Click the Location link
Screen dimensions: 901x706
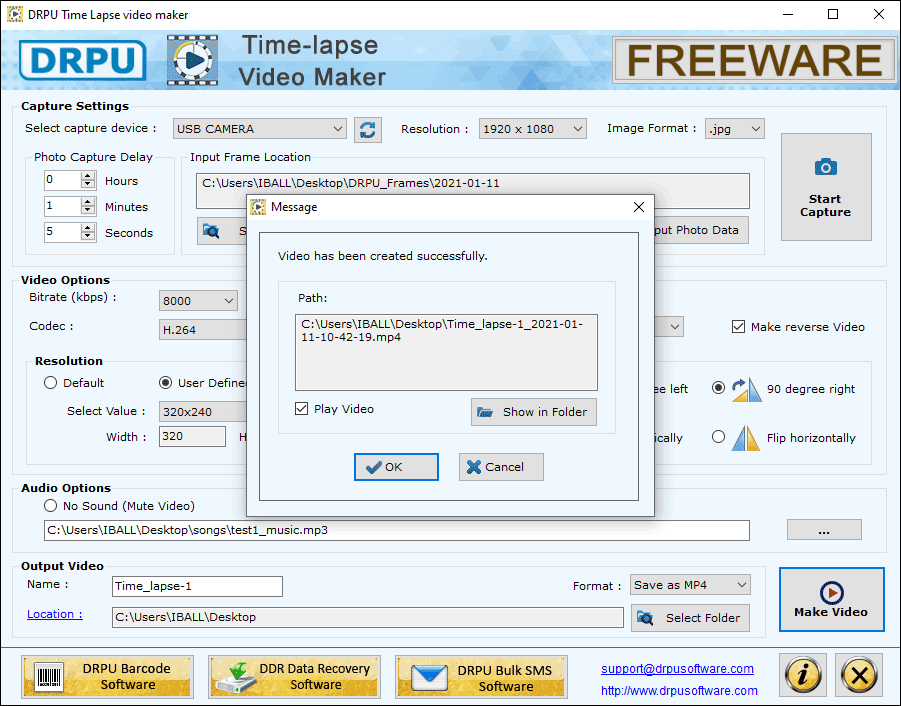coord(55,614)
